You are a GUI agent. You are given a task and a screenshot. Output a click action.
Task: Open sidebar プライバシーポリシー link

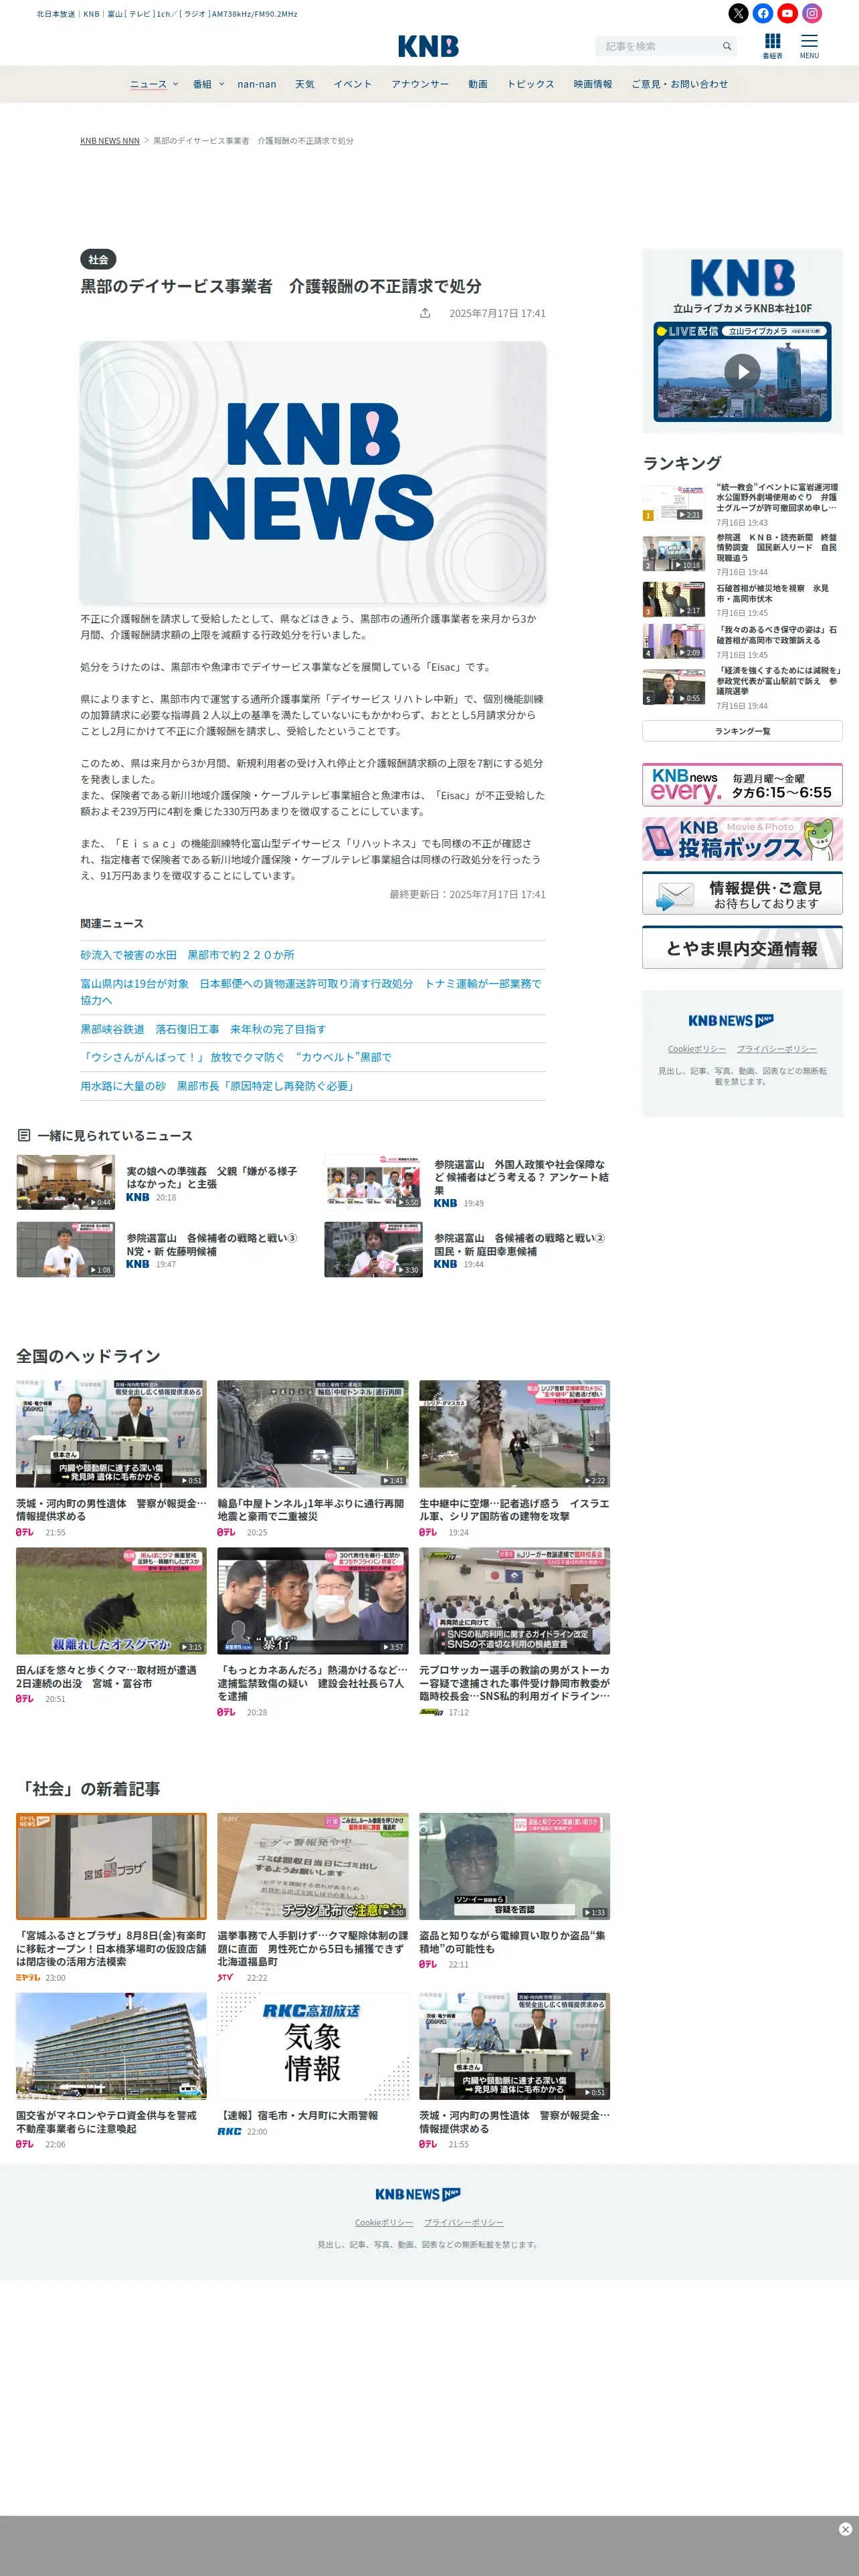pyautogui.click(x=777, y=1049)
